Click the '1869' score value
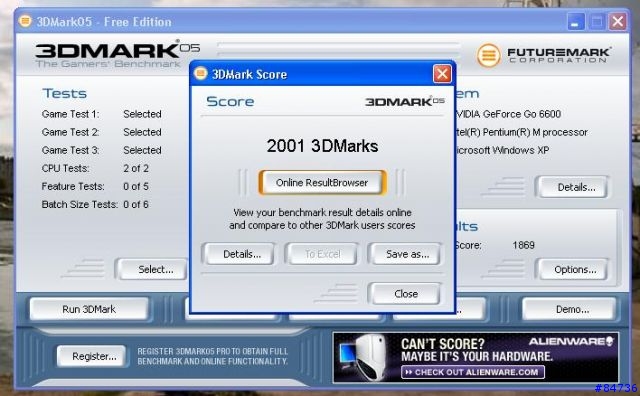Viewport: 640px width, 396px height. pyautogui.click(x=523, y=245)
